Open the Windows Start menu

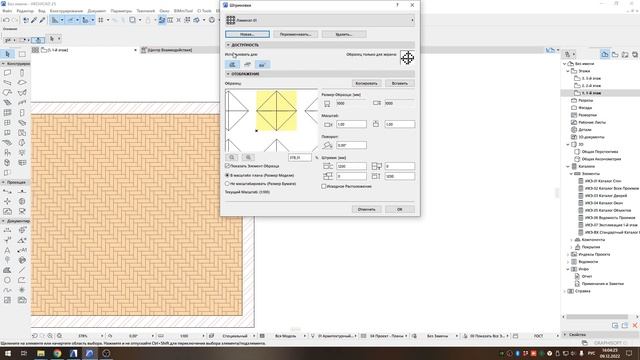point(8,353)
